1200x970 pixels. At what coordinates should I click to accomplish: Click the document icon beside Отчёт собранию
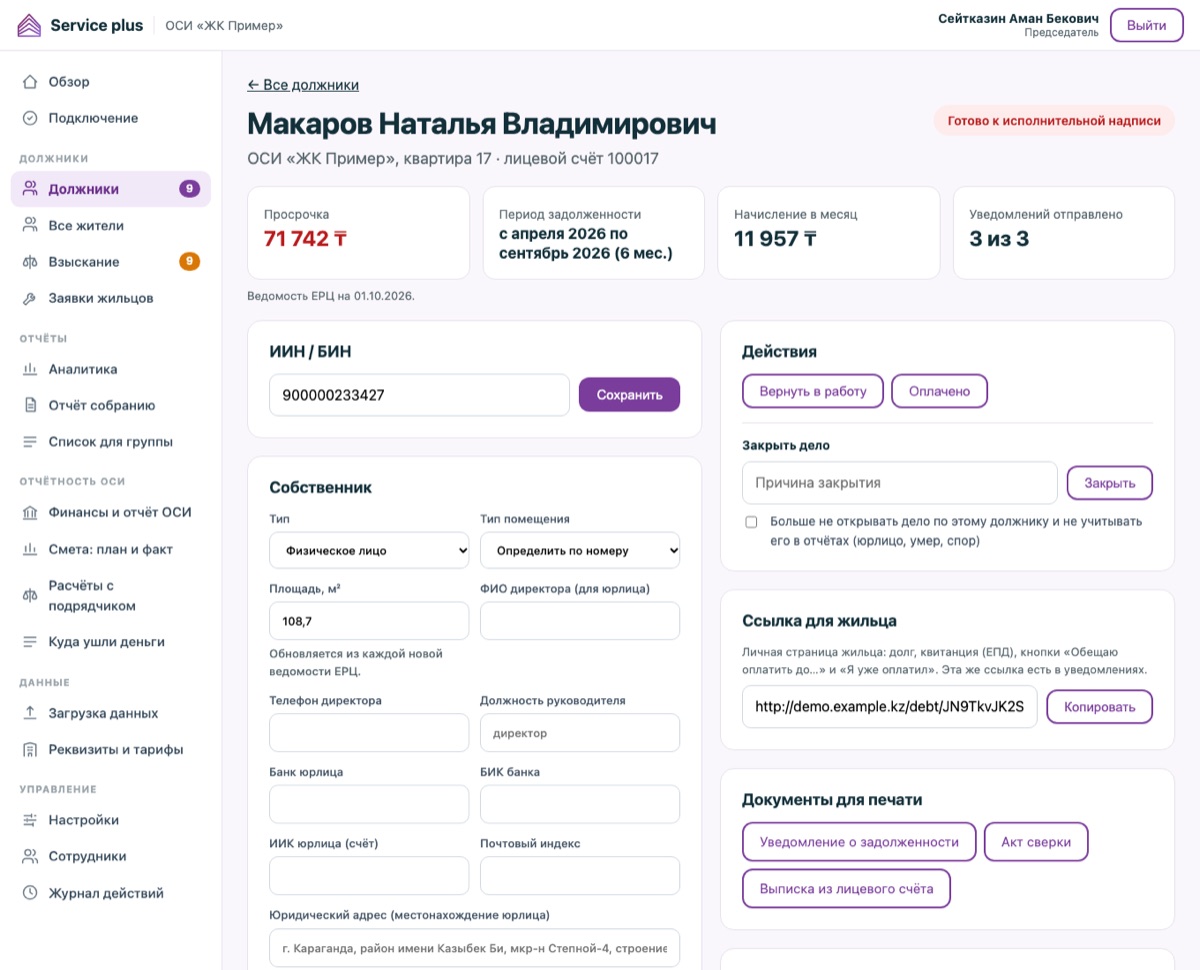30,406
